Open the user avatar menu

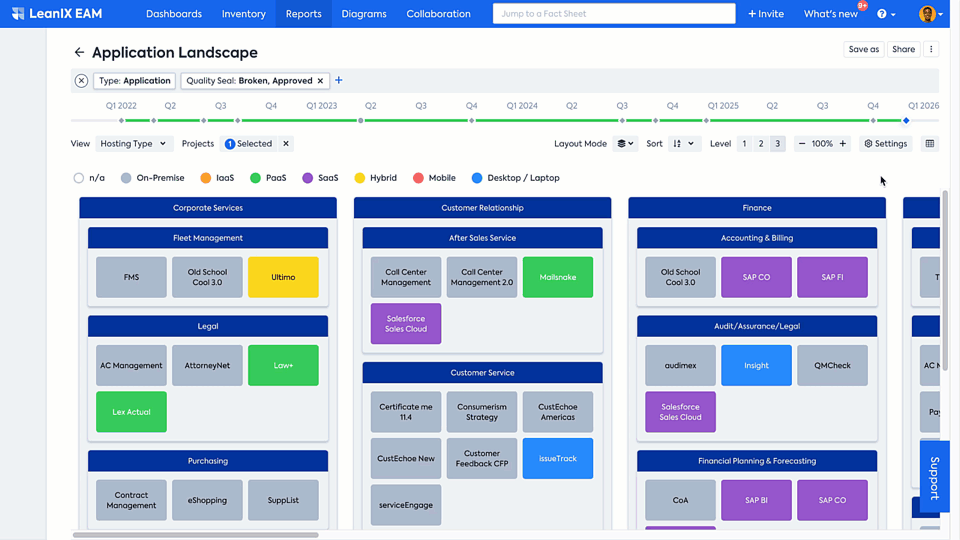[x=931, y=13]
